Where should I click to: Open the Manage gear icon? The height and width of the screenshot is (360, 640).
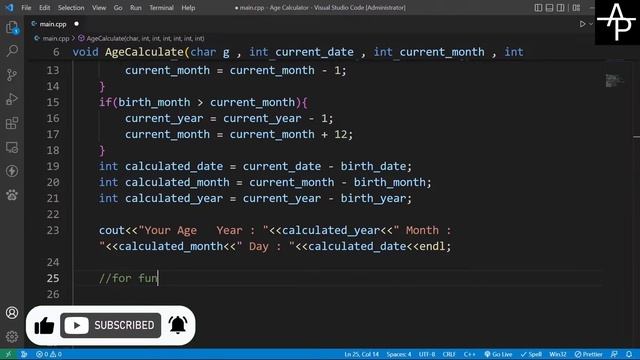tap(12, 336)
